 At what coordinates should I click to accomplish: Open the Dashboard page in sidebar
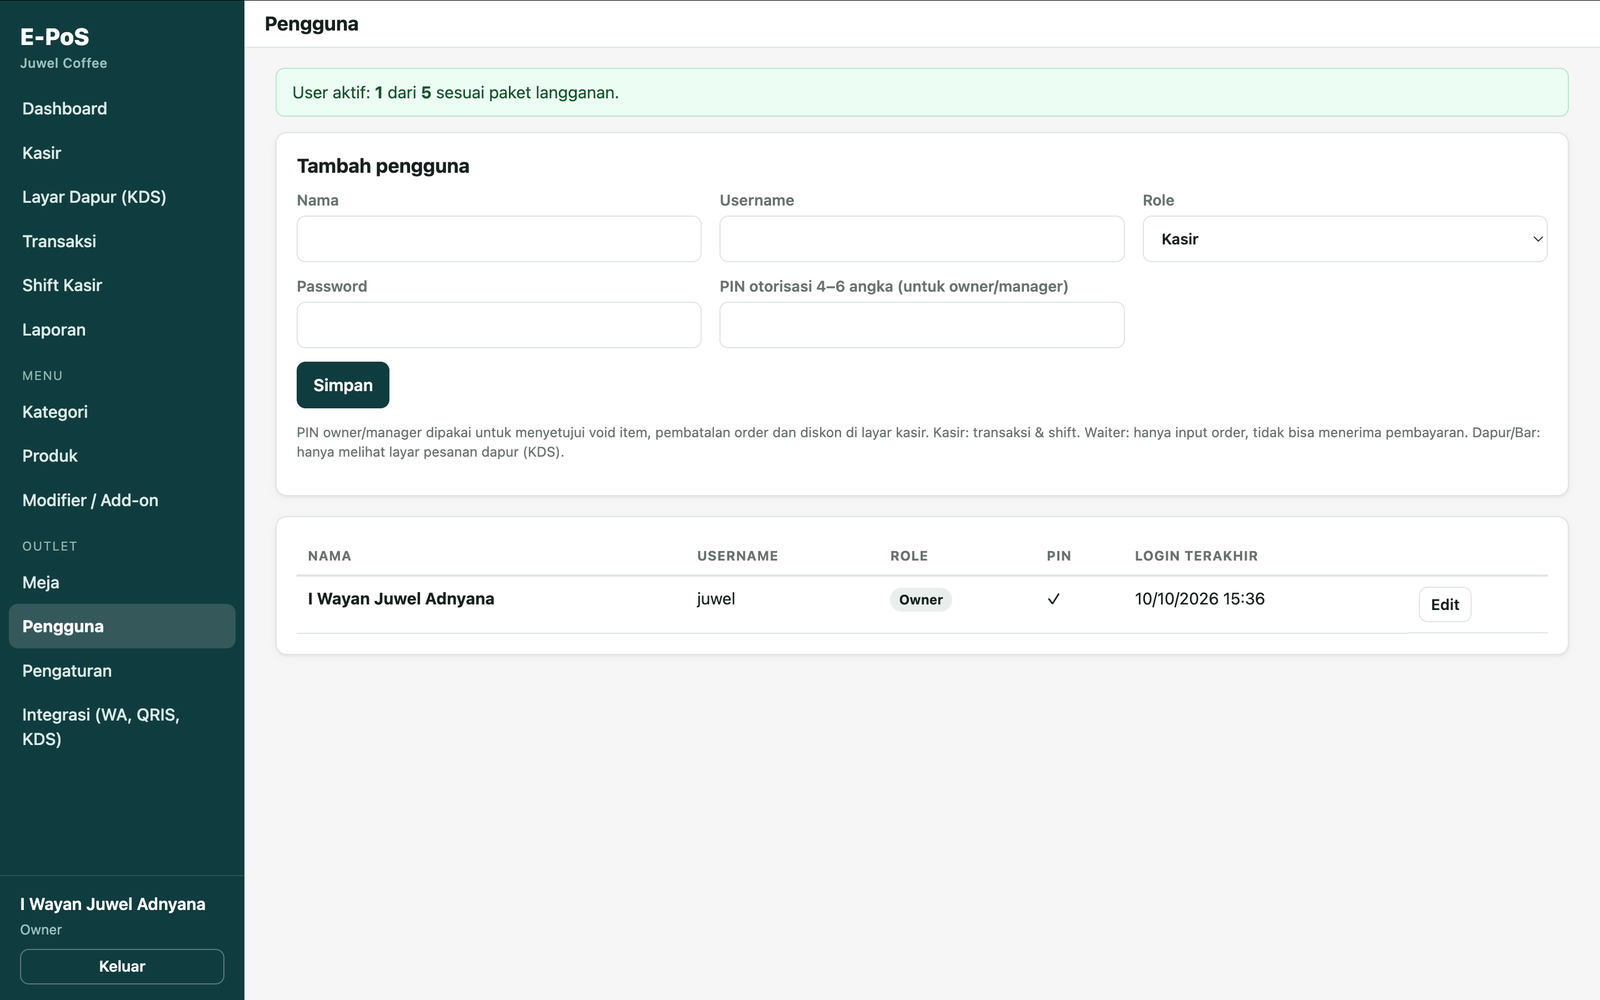tap(122, 109)
